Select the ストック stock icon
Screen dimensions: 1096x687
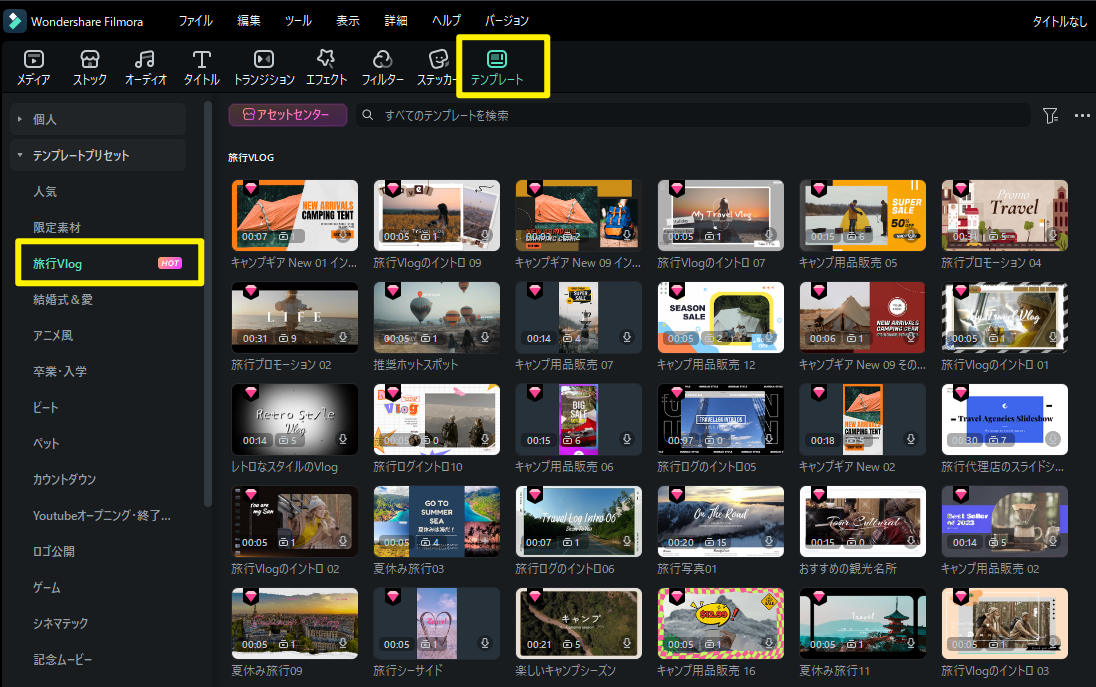tap(90, 60)
